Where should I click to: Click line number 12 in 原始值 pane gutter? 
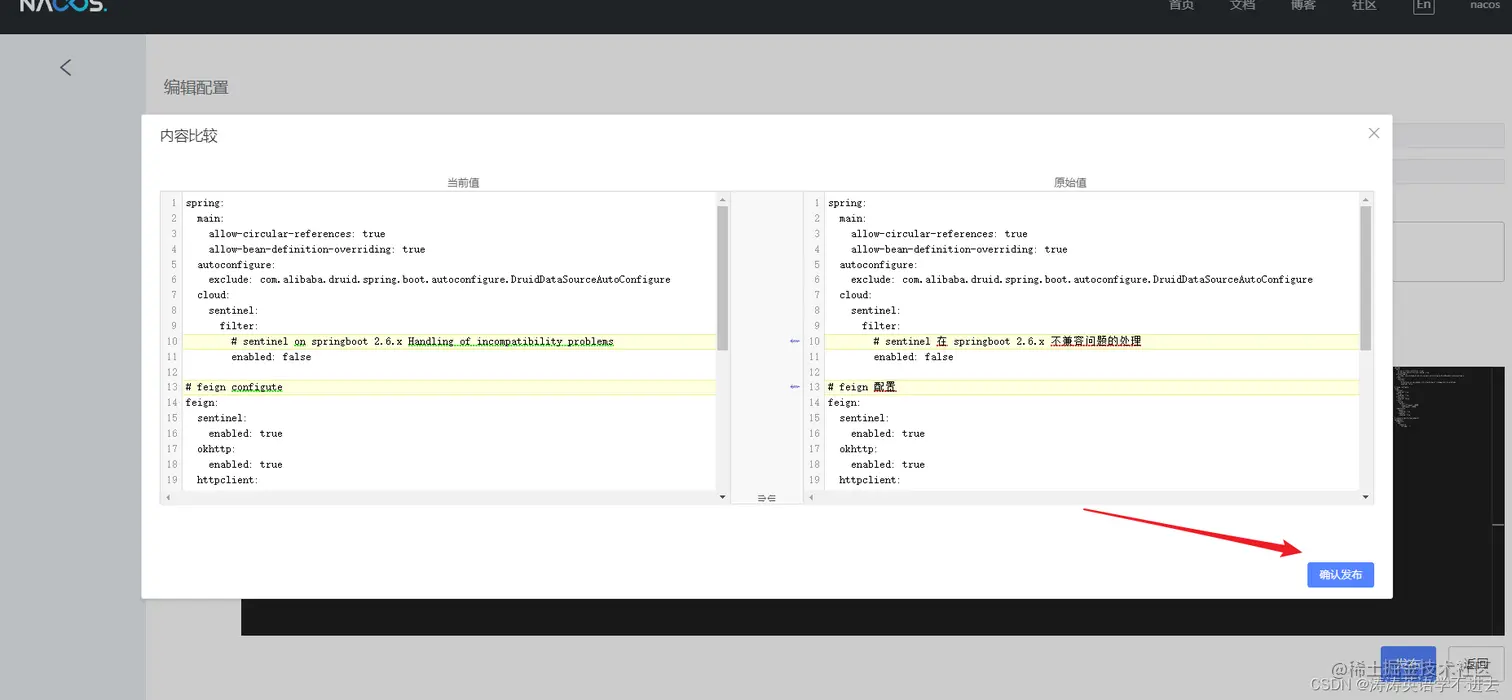(x=814, y=372)
